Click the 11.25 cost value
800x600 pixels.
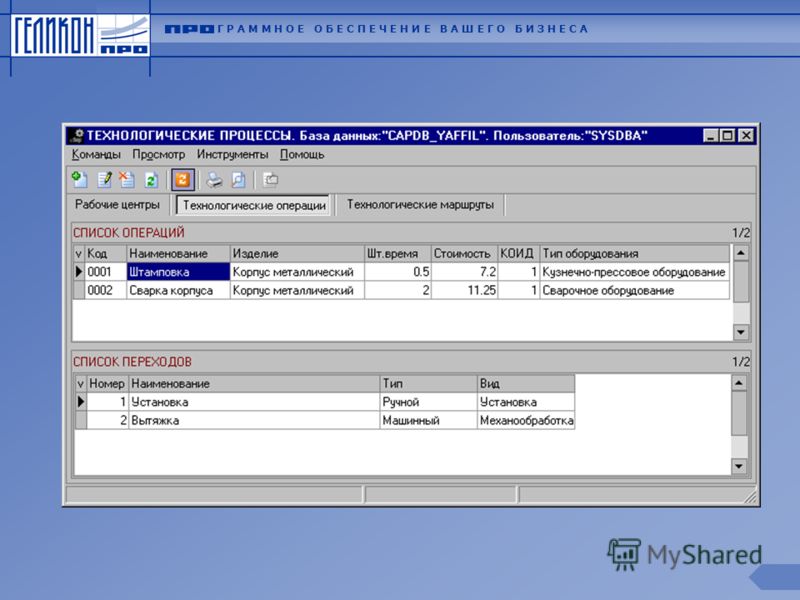pos(464,290)
